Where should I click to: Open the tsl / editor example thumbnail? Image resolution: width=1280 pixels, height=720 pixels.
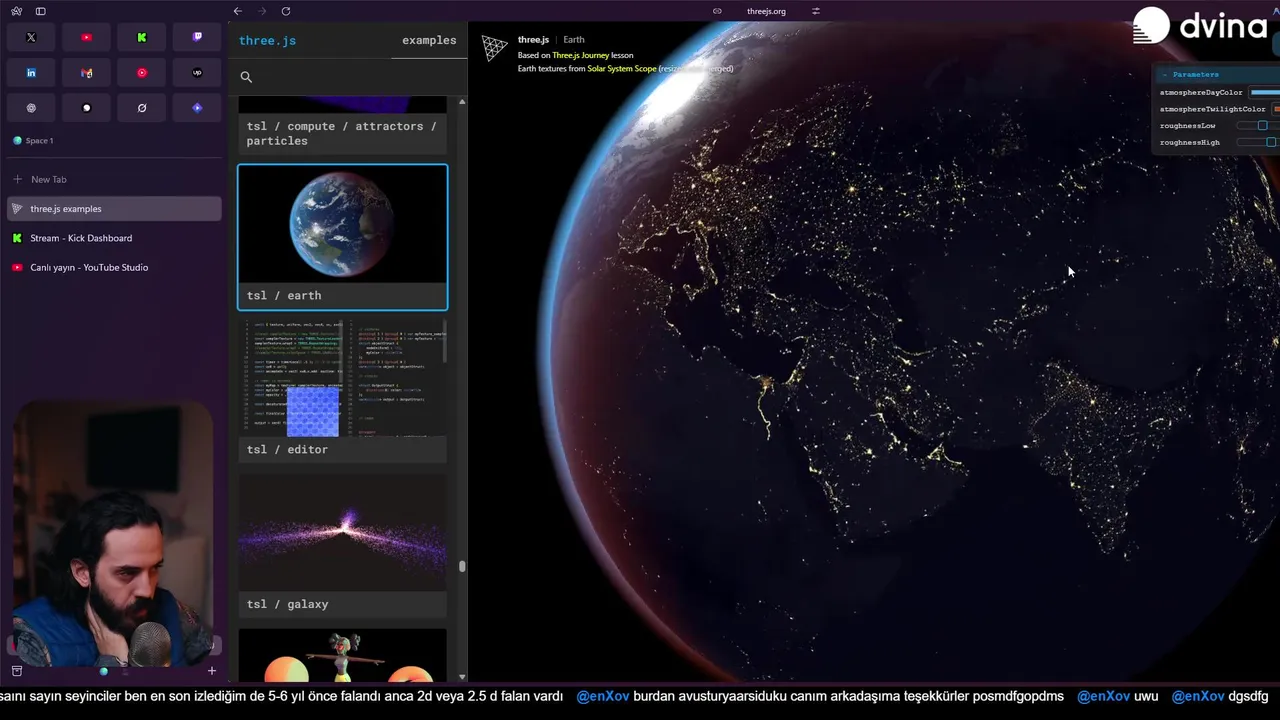343,391
